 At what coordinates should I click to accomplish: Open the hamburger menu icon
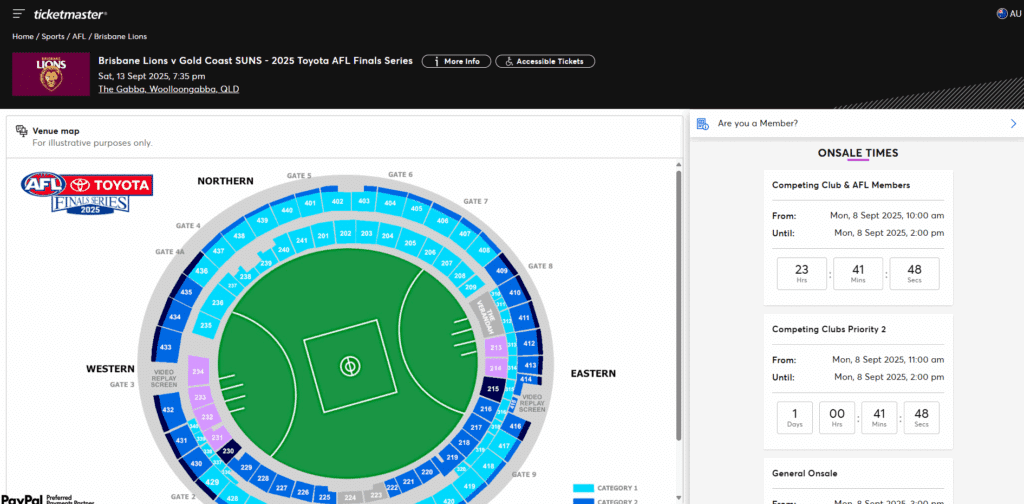[x=18, y=14]
